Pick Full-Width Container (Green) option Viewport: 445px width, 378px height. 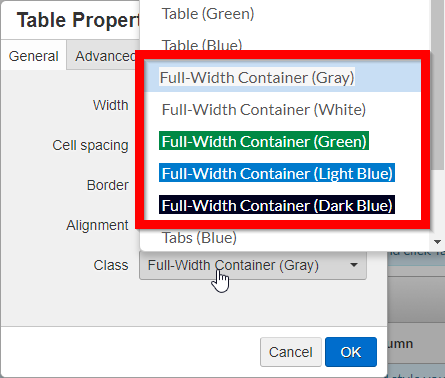click(x=283, y=141)
